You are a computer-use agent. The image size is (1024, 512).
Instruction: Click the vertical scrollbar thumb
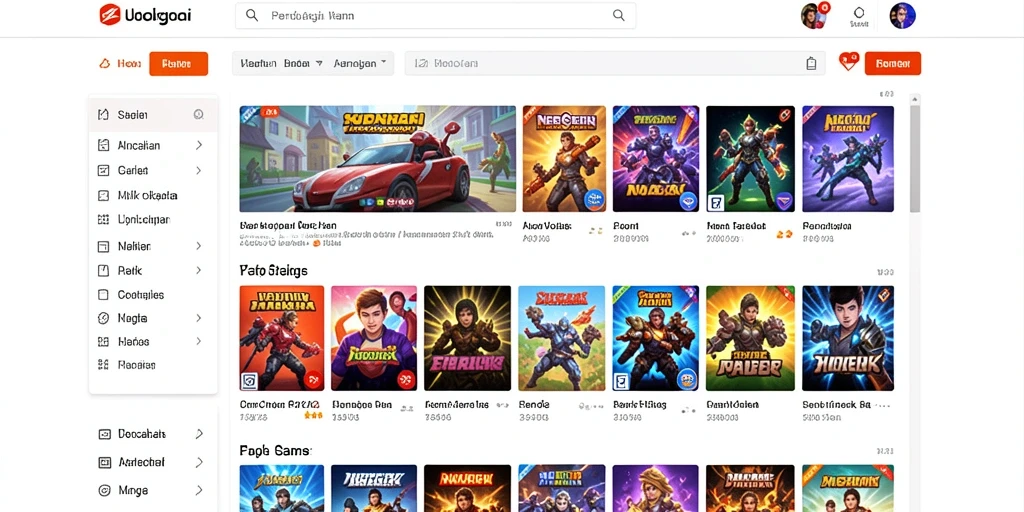click(915, 158)
